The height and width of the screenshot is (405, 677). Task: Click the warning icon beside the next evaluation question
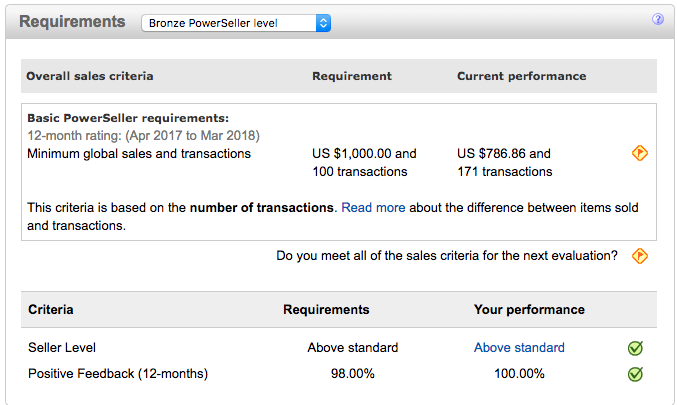pos(640,256)
